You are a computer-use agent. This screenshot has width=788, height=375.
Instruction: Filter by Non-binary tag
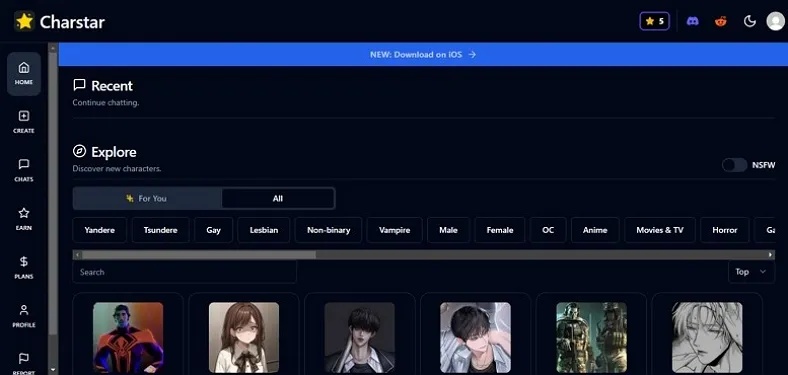tap(329, 230)
